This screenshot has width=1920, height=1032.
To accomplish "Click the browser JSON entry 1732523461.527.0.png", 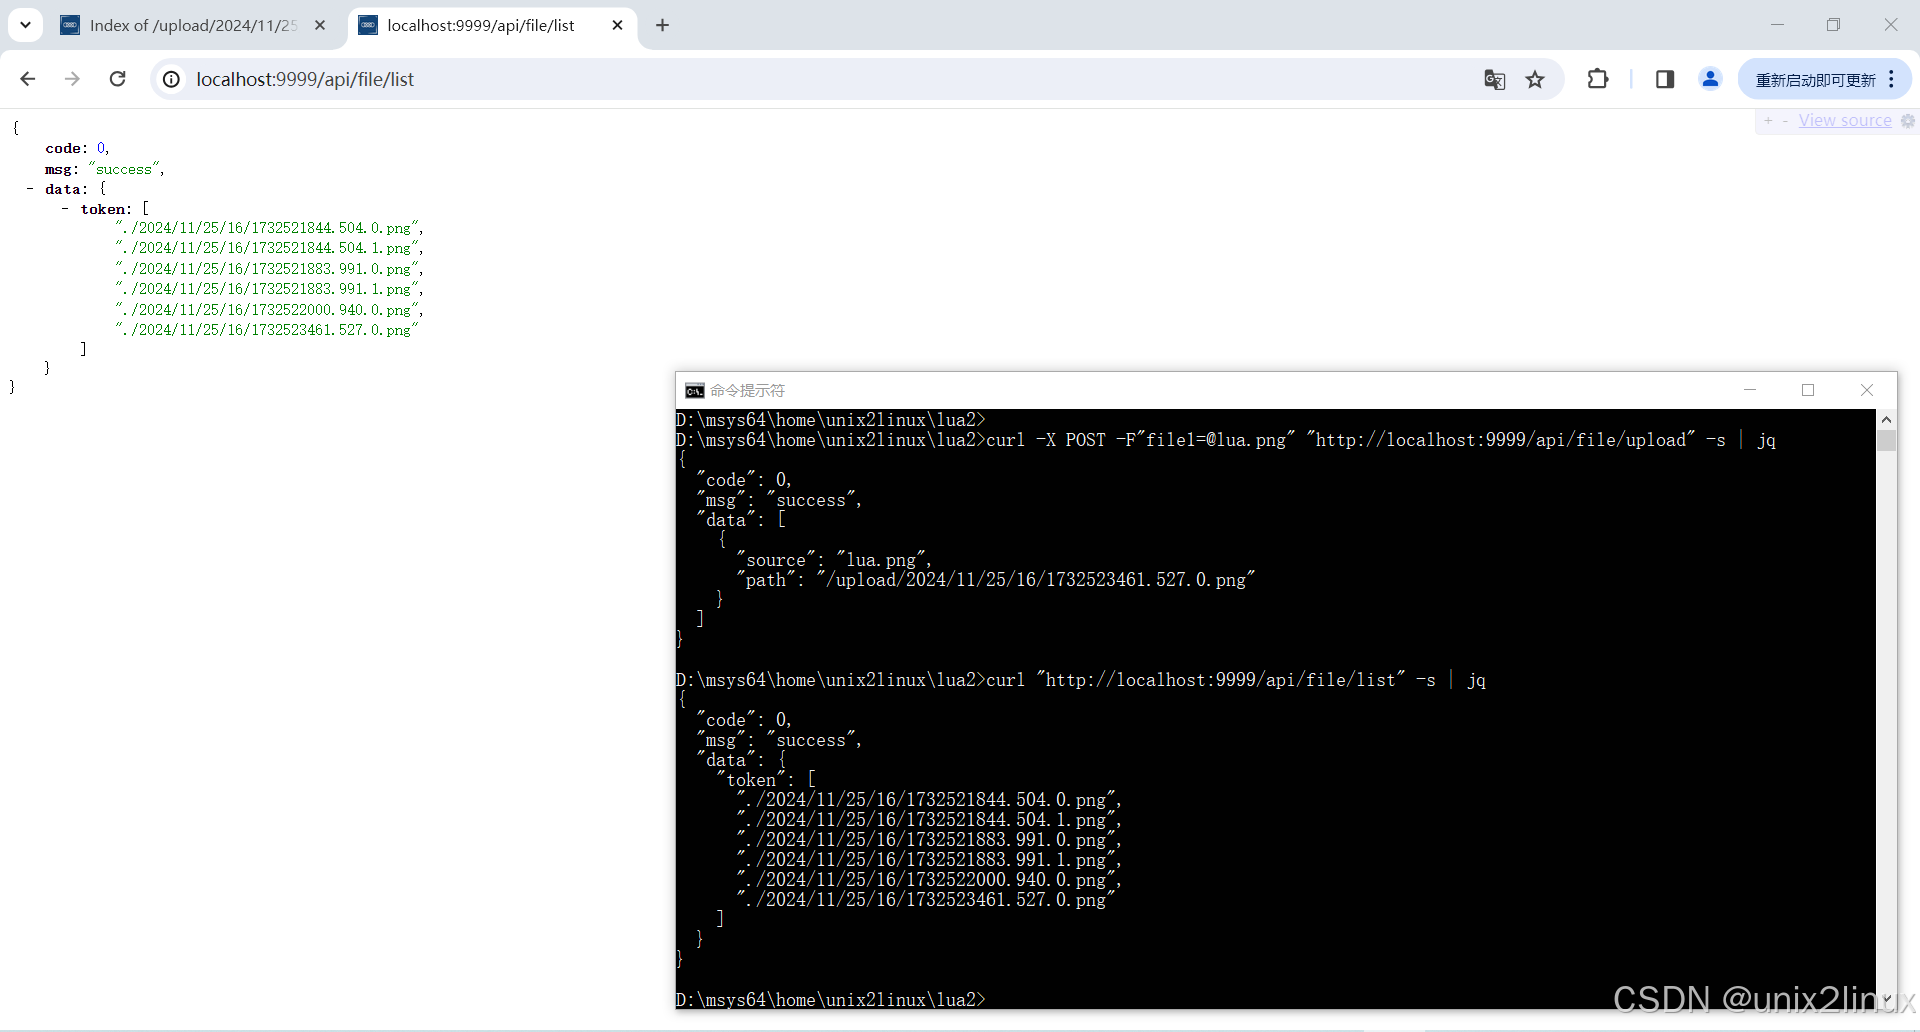I will pyautogui.click(x=265, y=330).
